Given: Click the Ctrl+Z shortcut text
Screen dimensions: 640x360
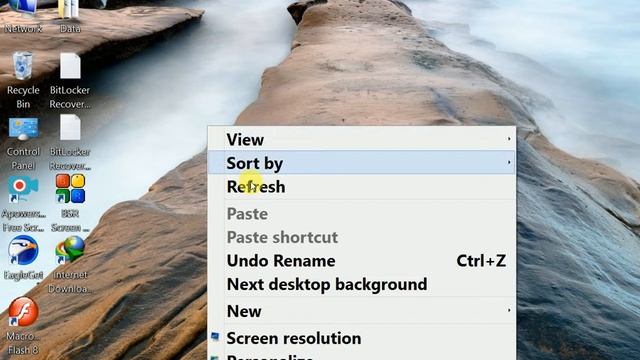Looking at the screenshot, I should (481, 261).
